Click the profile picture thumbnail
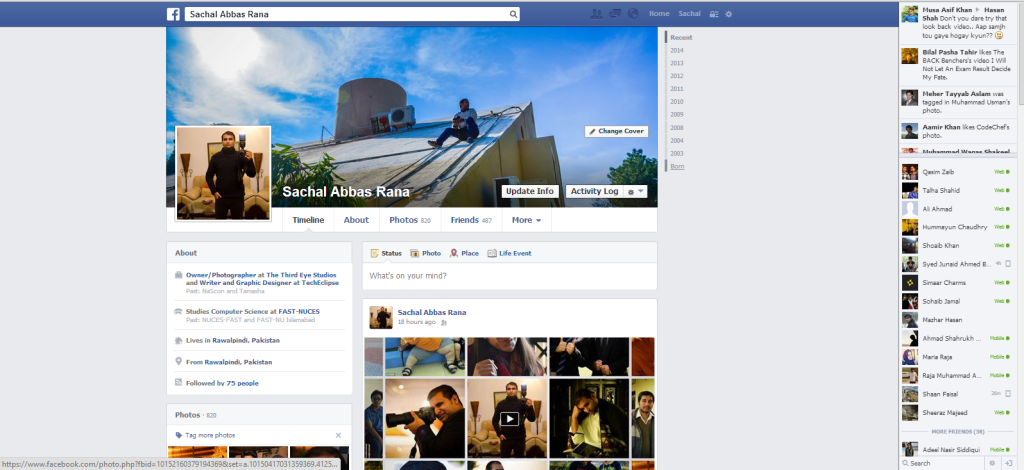The width and height of the screenshot is (1024, 470). 223,173
